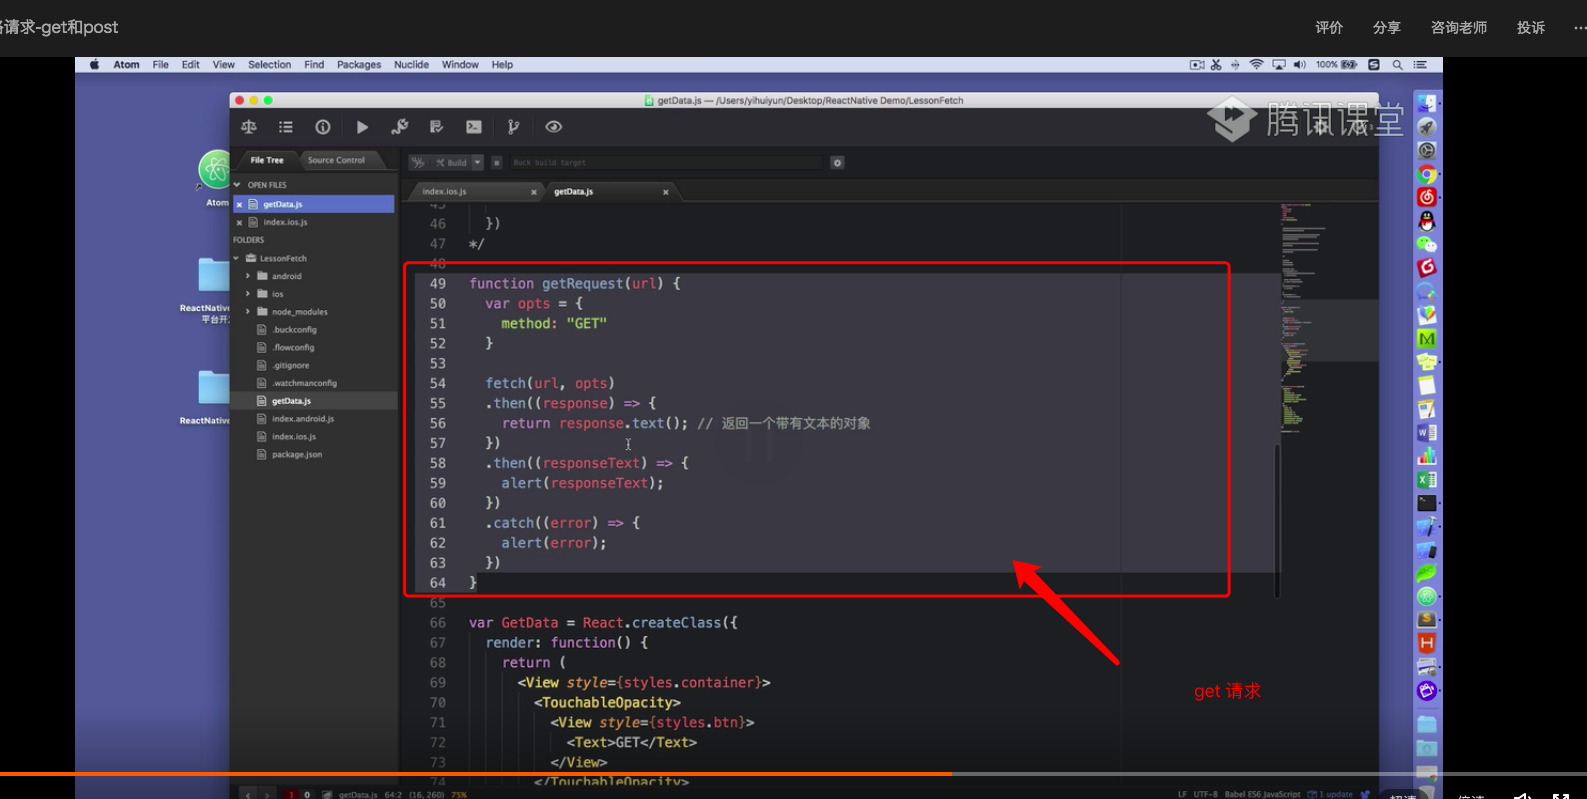The height and width of the screenshot is (799, 1587).
Task: Stop the build with the square button
Action: click(496, 162)
